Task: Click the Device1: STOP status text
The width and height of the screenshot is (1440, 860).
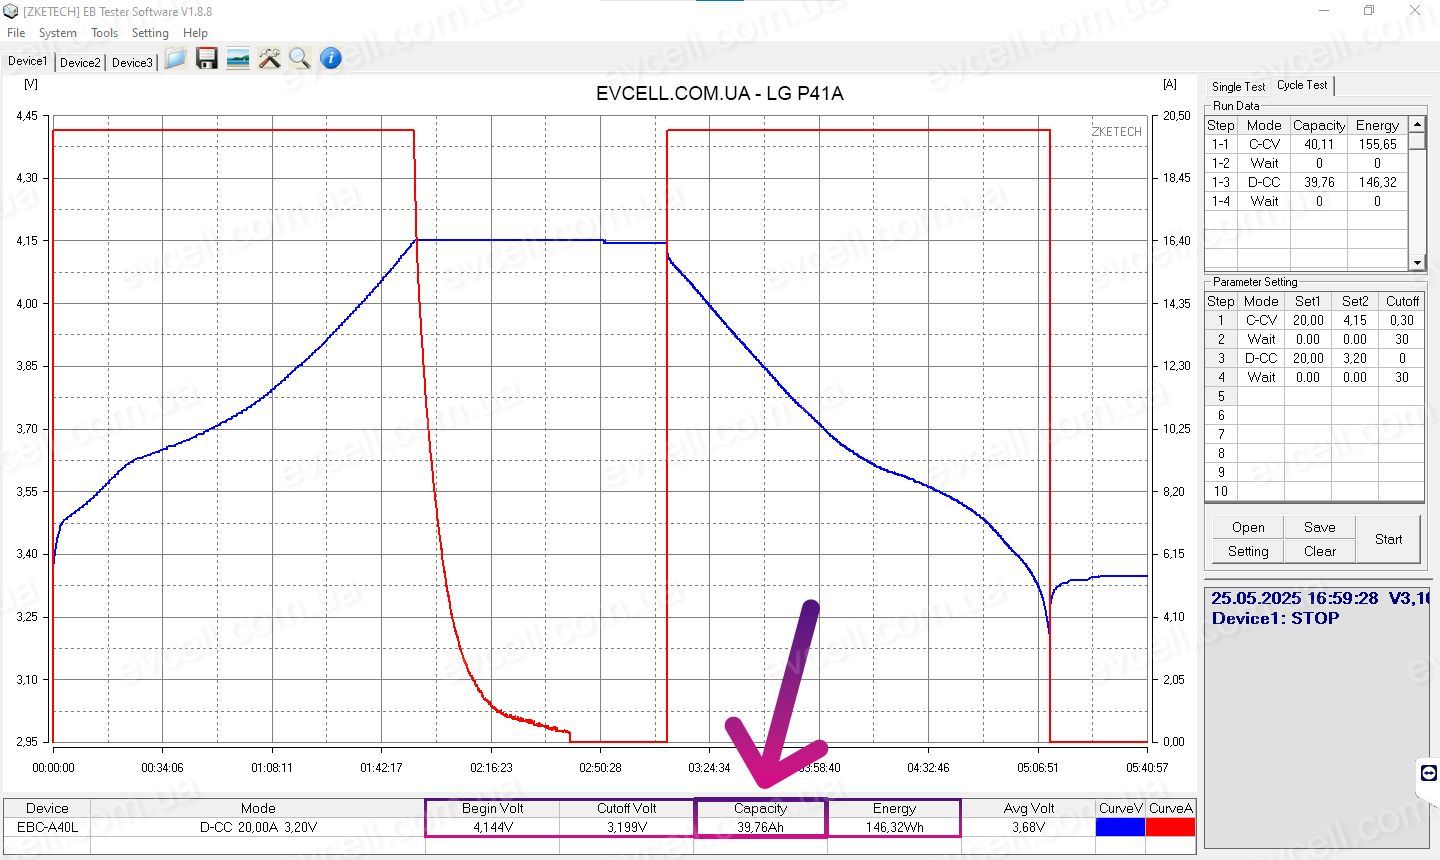Action: point(1275,618)
